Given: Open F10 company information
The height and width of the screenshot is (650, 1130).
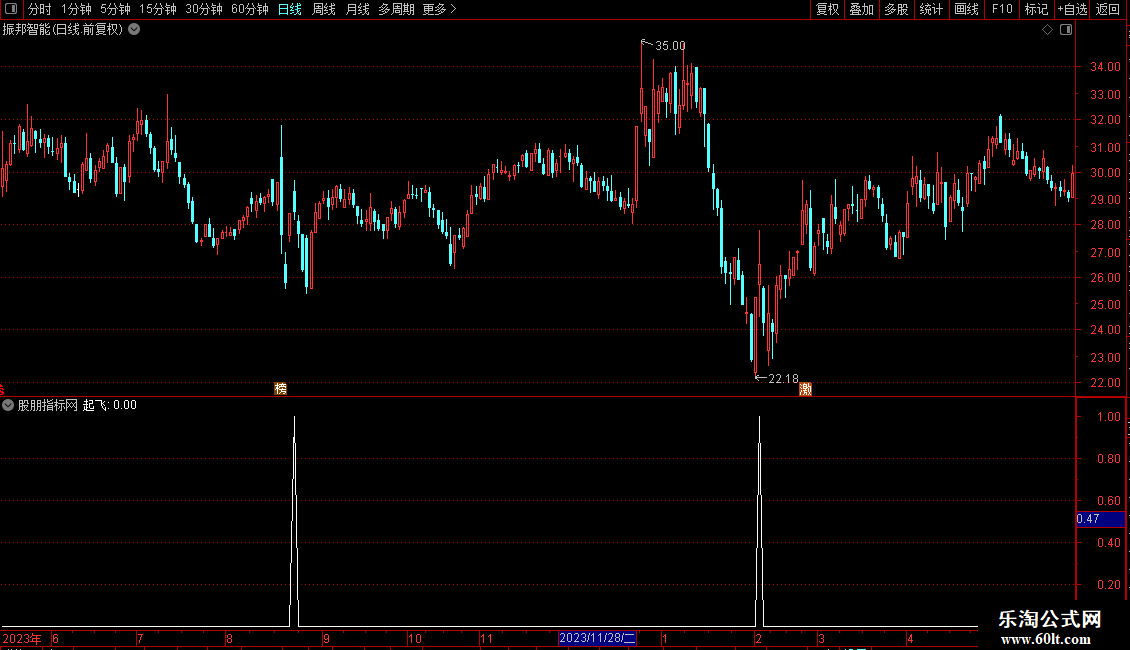Looking at the screenshot, I should 1002,9.
